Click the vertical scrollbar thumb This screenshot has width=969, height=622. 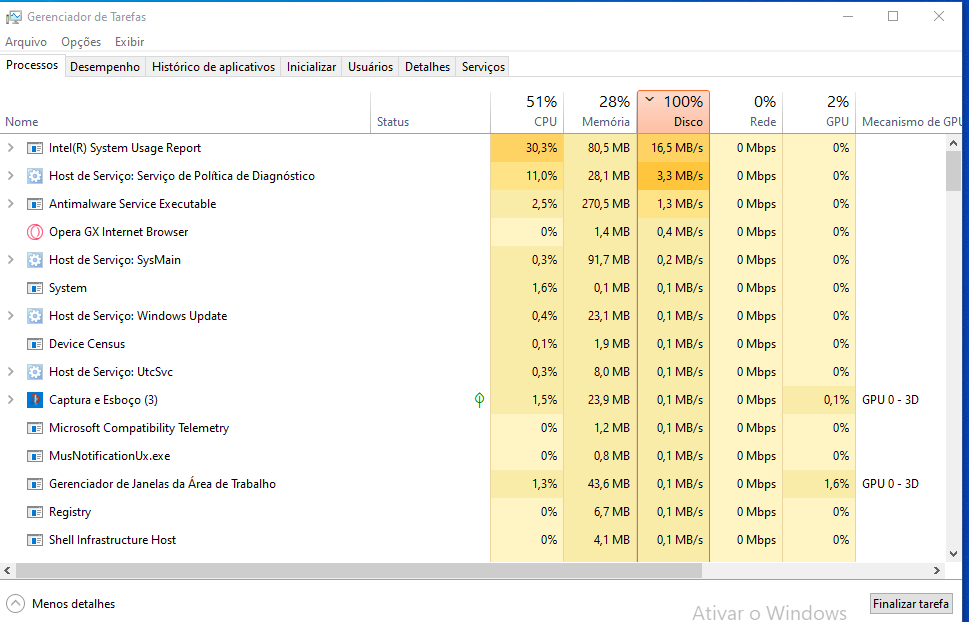pyautogui.click(x=953, y=171)
